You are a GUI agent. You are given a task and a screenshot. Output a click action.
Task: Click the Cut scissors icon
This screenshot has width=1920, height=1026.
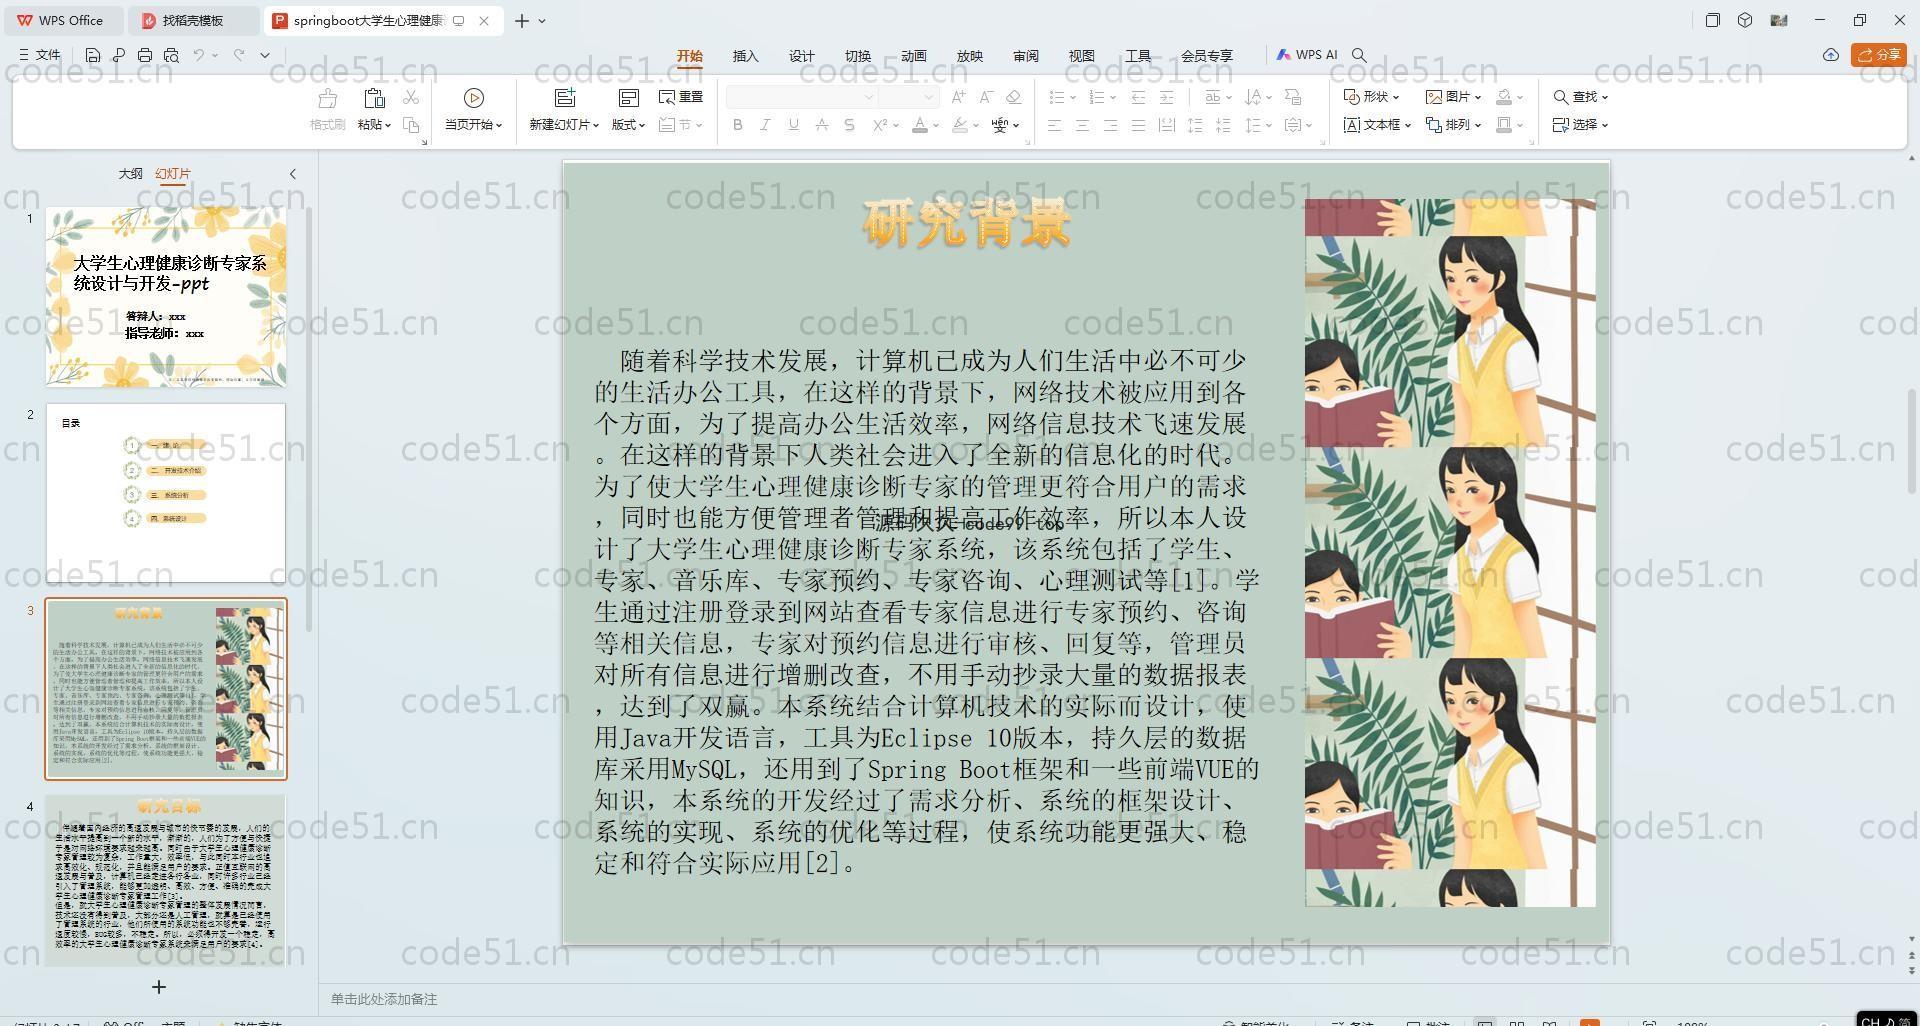(x=411, y=97)
